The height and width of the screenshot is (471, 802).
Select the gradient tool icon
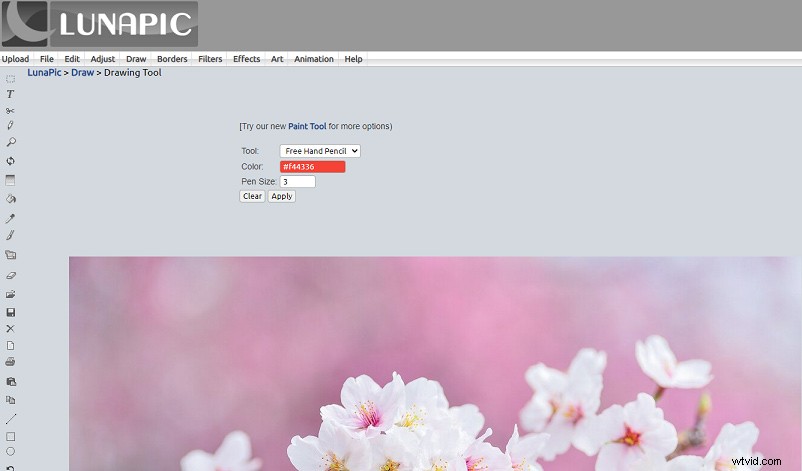[10, 180]
